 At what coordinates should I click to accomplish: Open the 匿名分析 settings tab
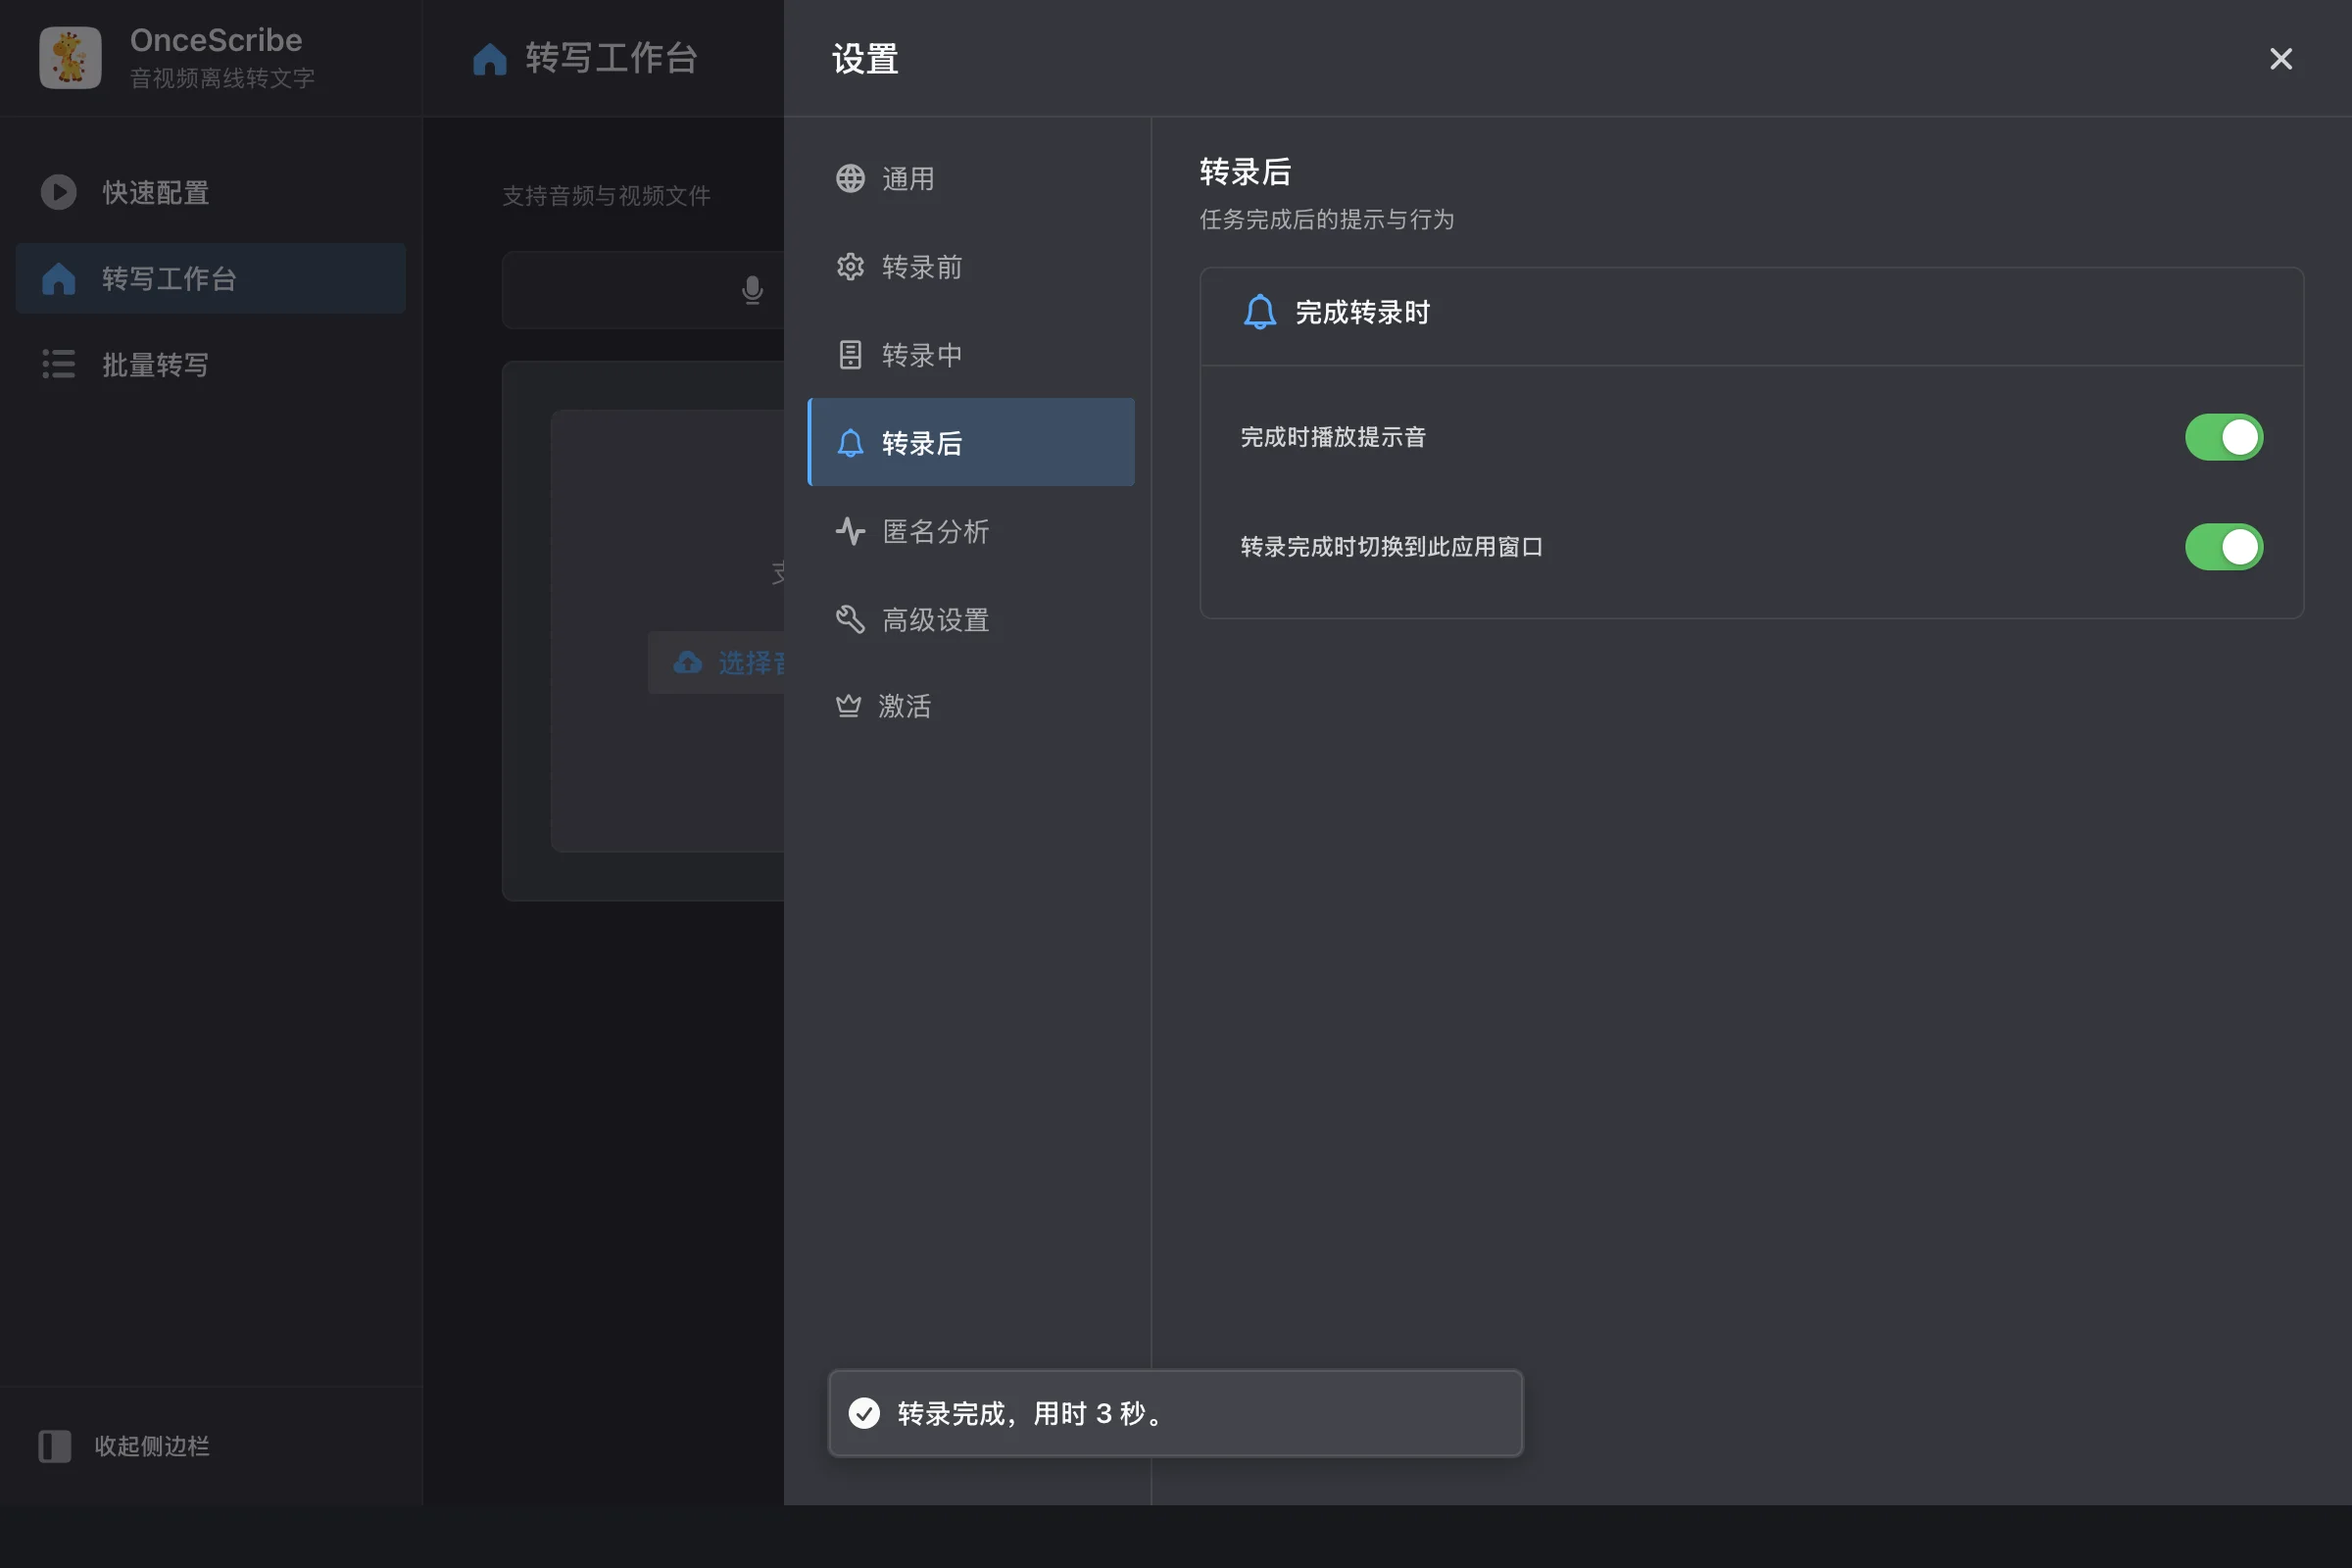971,531
